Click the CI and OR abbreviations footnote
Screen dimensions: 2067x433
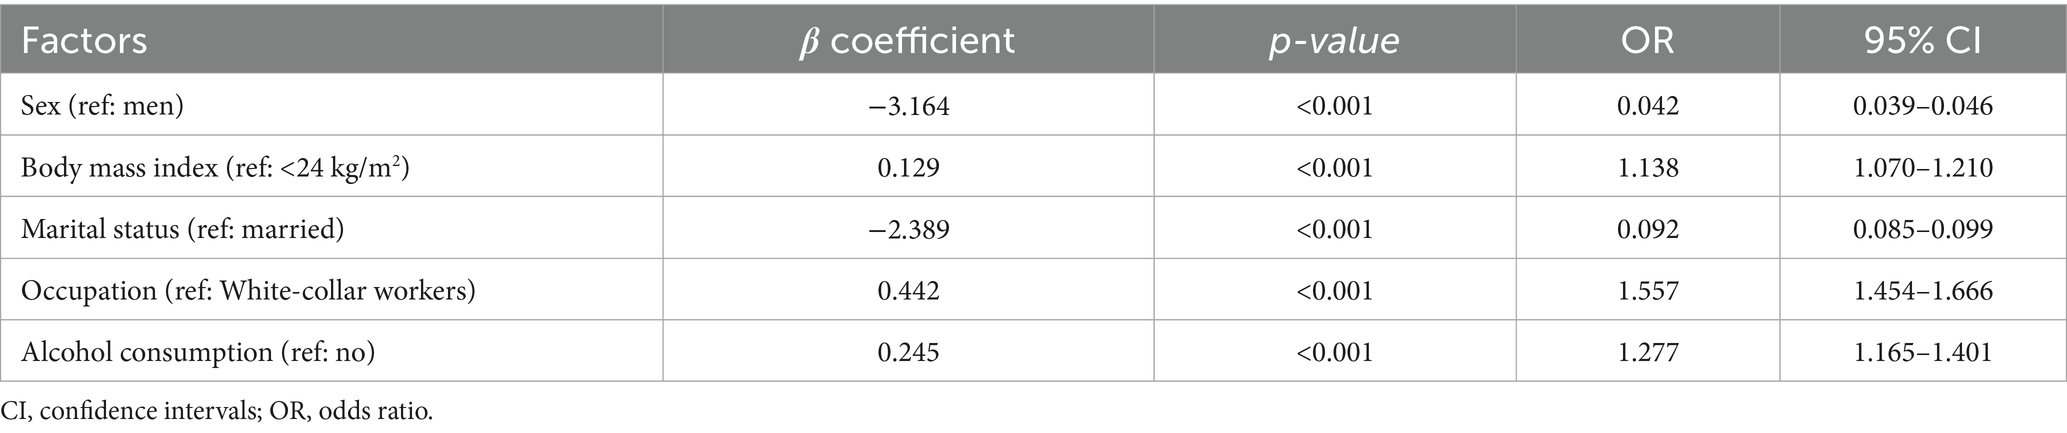click(x=217, y=412)
